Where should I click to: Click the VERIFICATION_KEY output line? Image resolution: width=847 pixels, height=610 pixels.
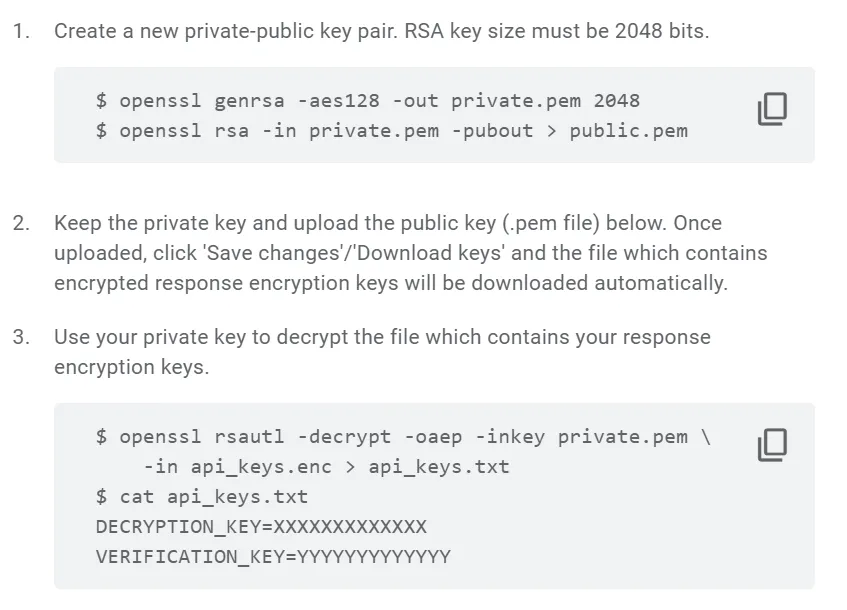[x=273, y=557]
